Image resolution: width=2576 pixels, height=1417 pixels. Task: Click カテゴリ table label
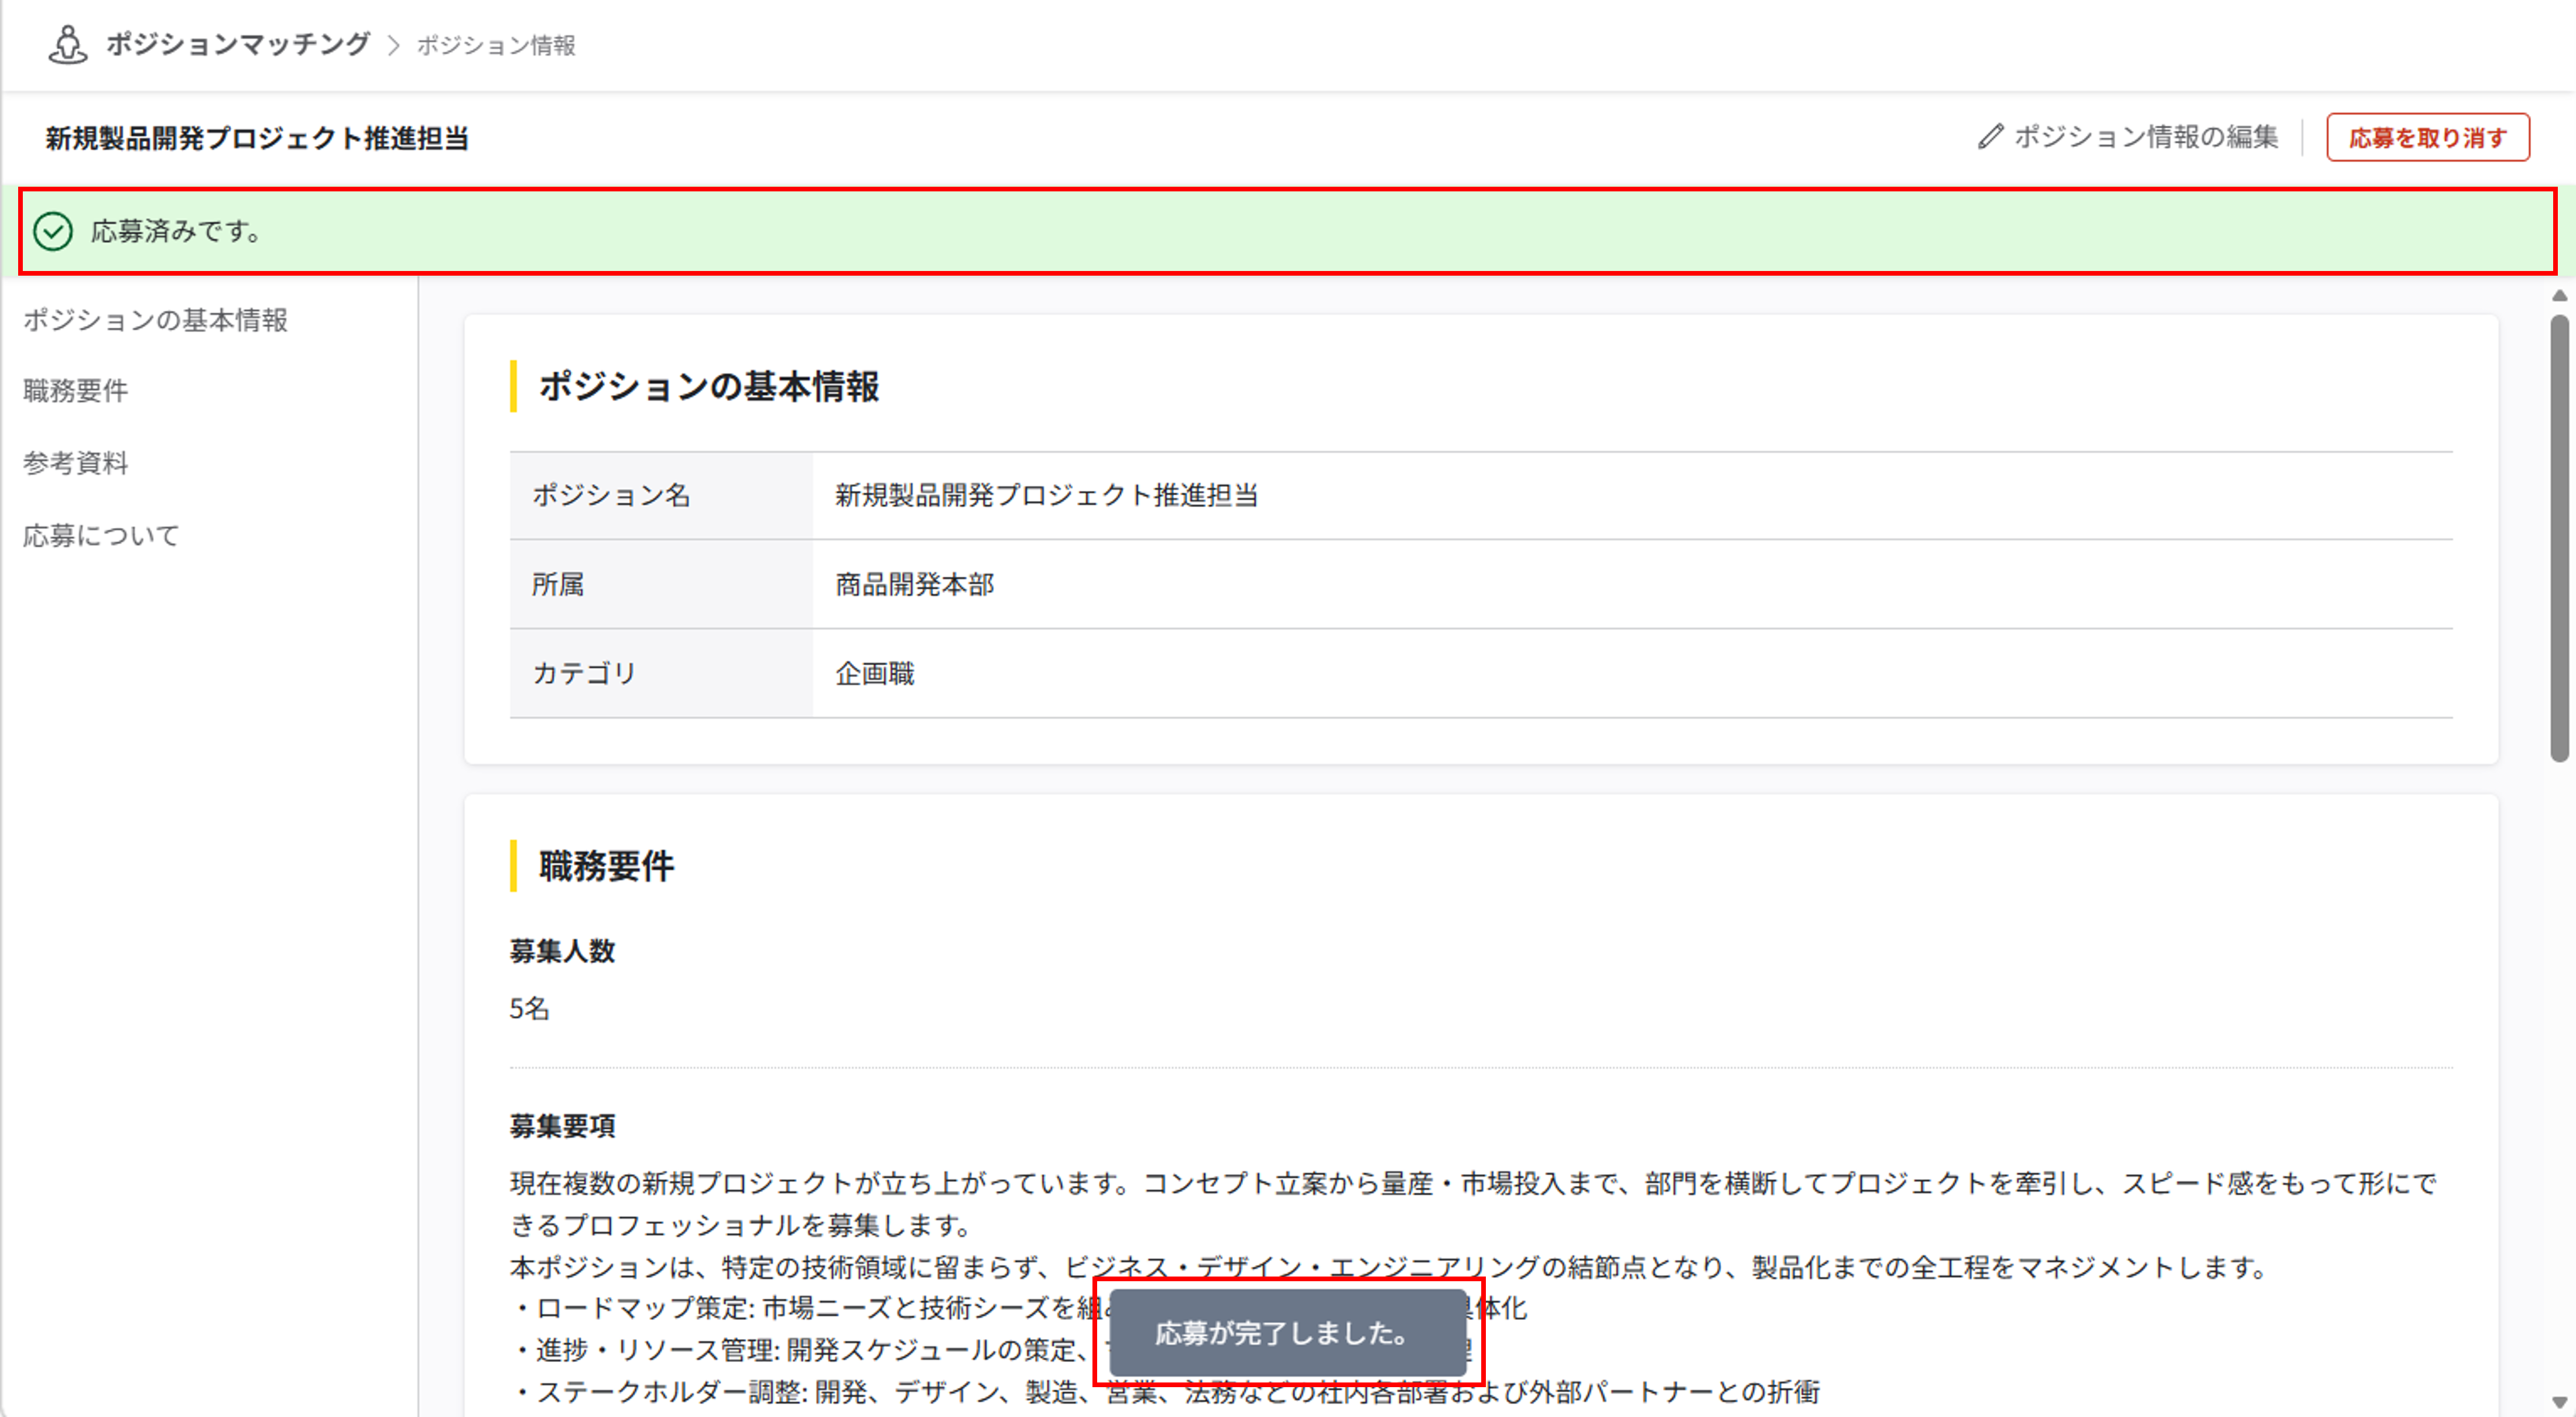[x=584, y=673]
